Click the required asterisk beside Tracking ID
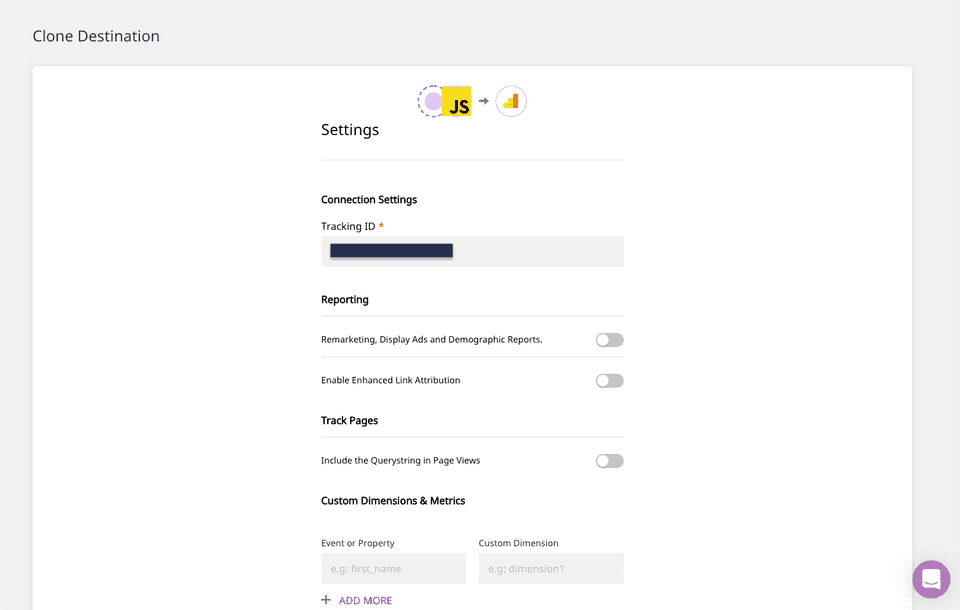Screen dimensions: 960x610 point(381,225)
